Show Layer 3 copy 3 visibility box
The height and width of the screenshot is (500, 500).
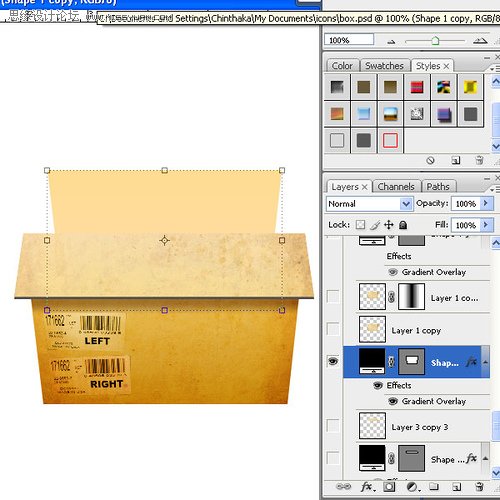[x=333, y=426]
